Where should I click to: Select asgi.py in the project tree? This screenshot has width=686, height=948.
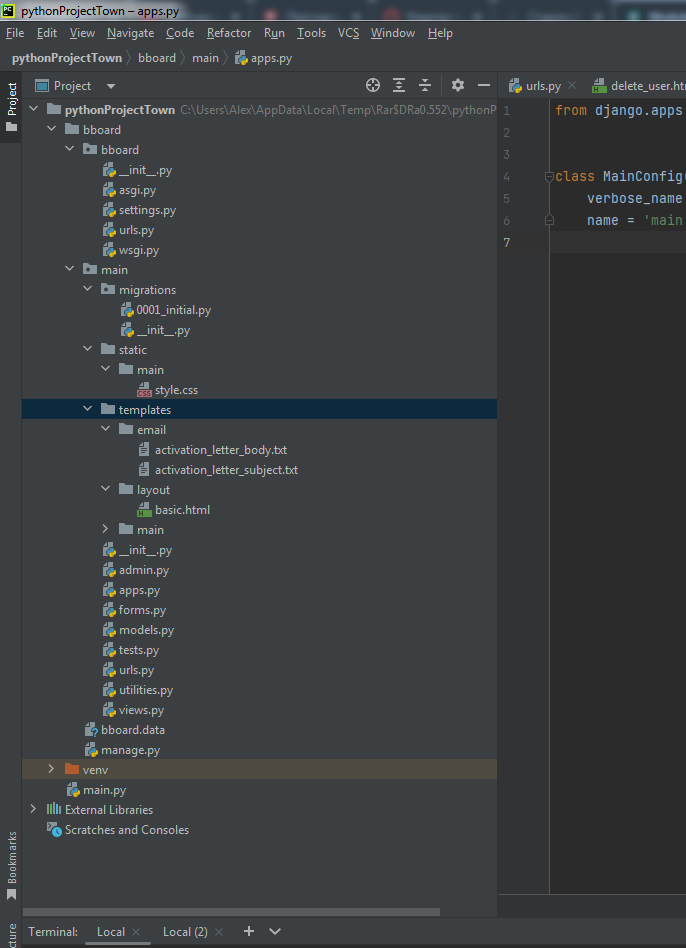tap(137, 190)
